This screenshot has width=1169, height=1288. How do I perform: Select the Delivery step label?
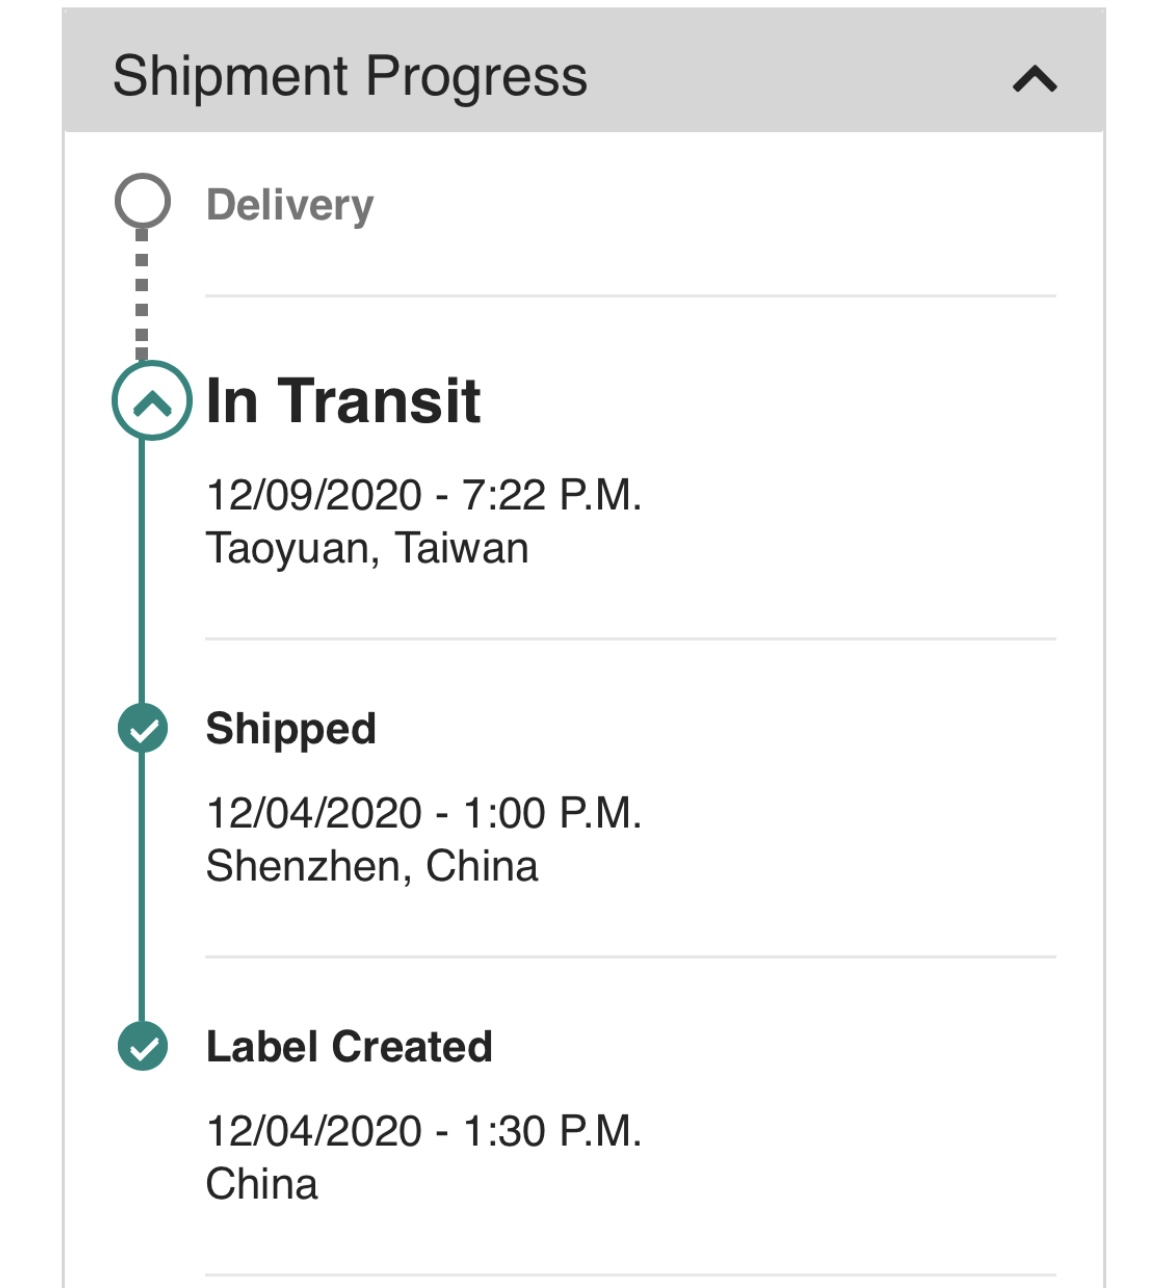pyautogui.click(x=289, y=205)
